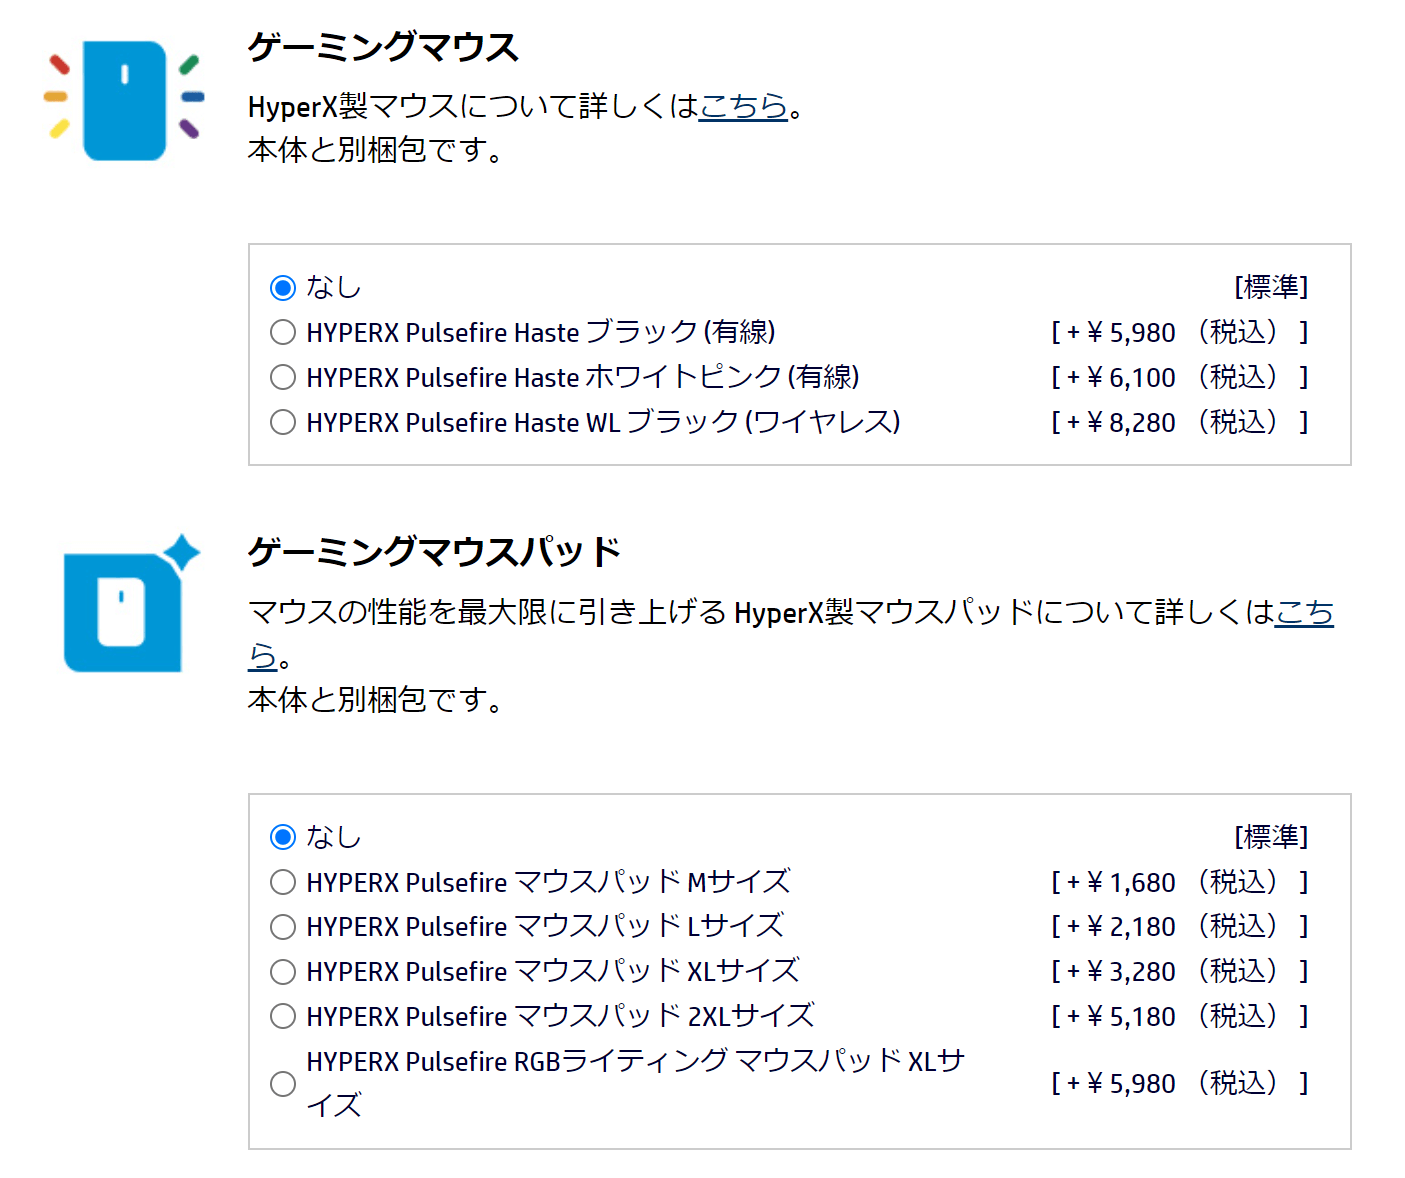The height and width of the screenshot is (1178, 1405).
Task: Select Pulsefire RGBライティング マウスパッド XL
Action: [x=283, y=1083]
